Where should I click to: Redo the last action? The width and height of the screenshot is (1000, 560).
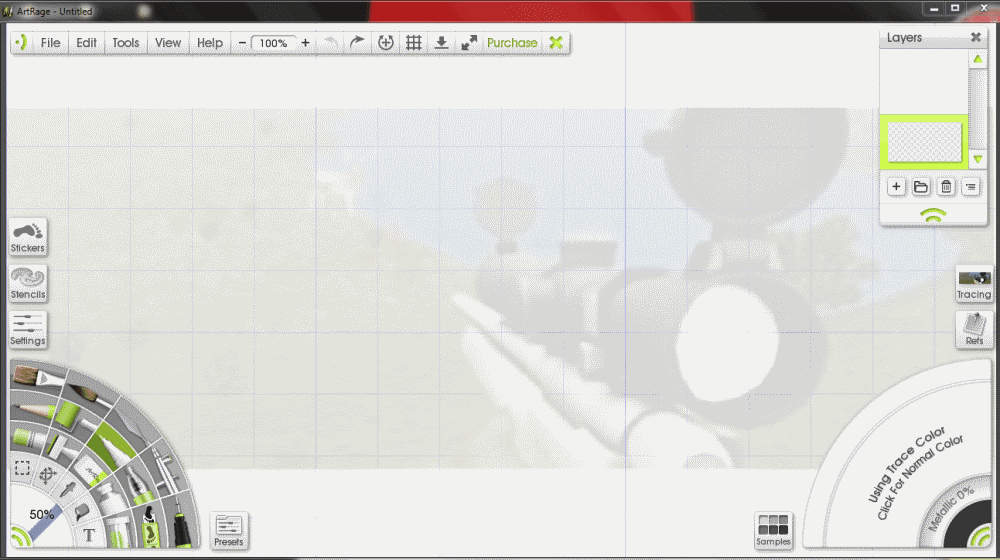[357, 43]
